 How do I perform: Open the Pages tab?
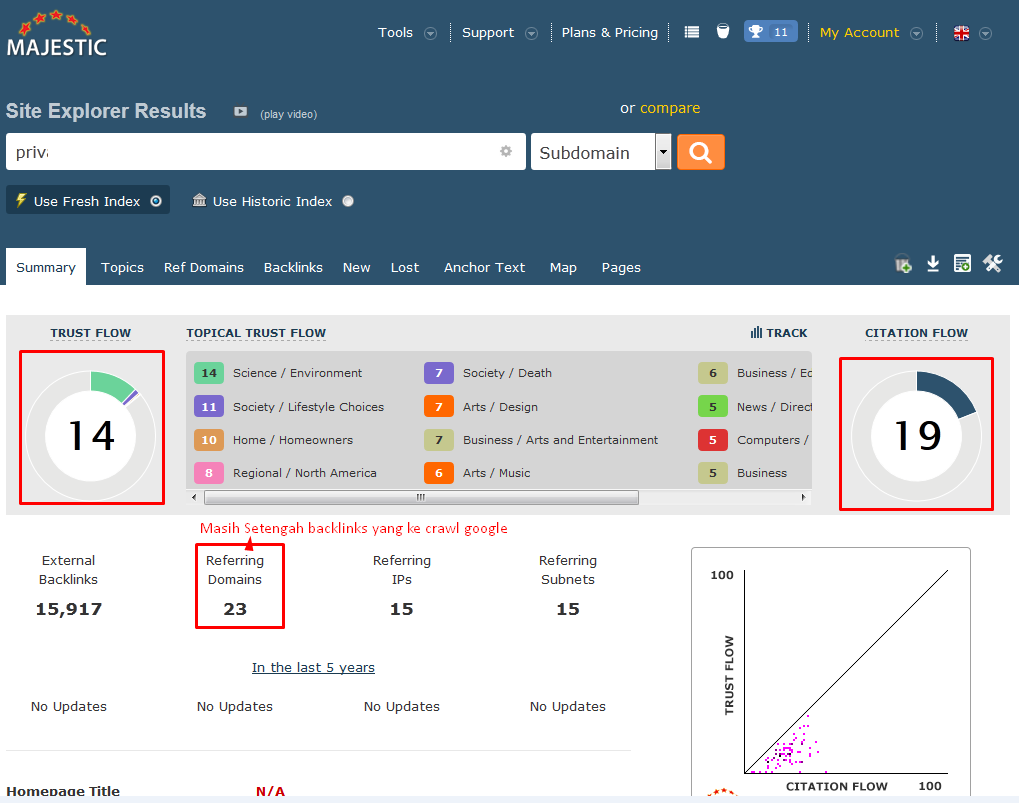pos(621,268)
